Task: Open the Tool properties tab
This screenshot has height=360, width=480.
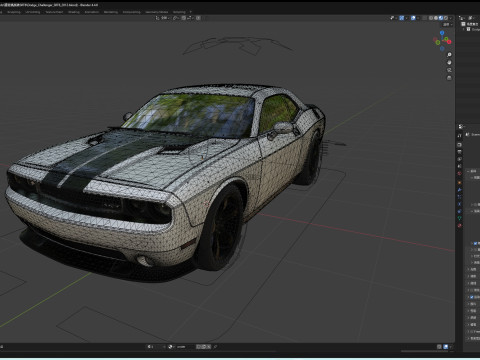Action: (459, 136)
